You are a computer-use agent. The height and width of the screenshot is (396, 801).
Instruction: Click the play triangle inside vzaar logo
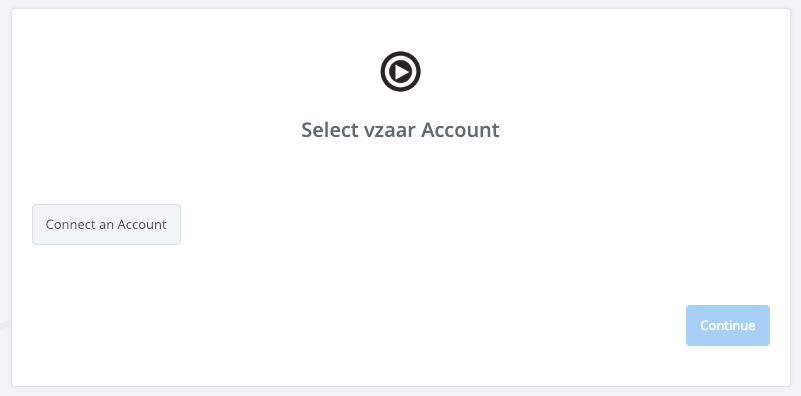click(402, 72)
